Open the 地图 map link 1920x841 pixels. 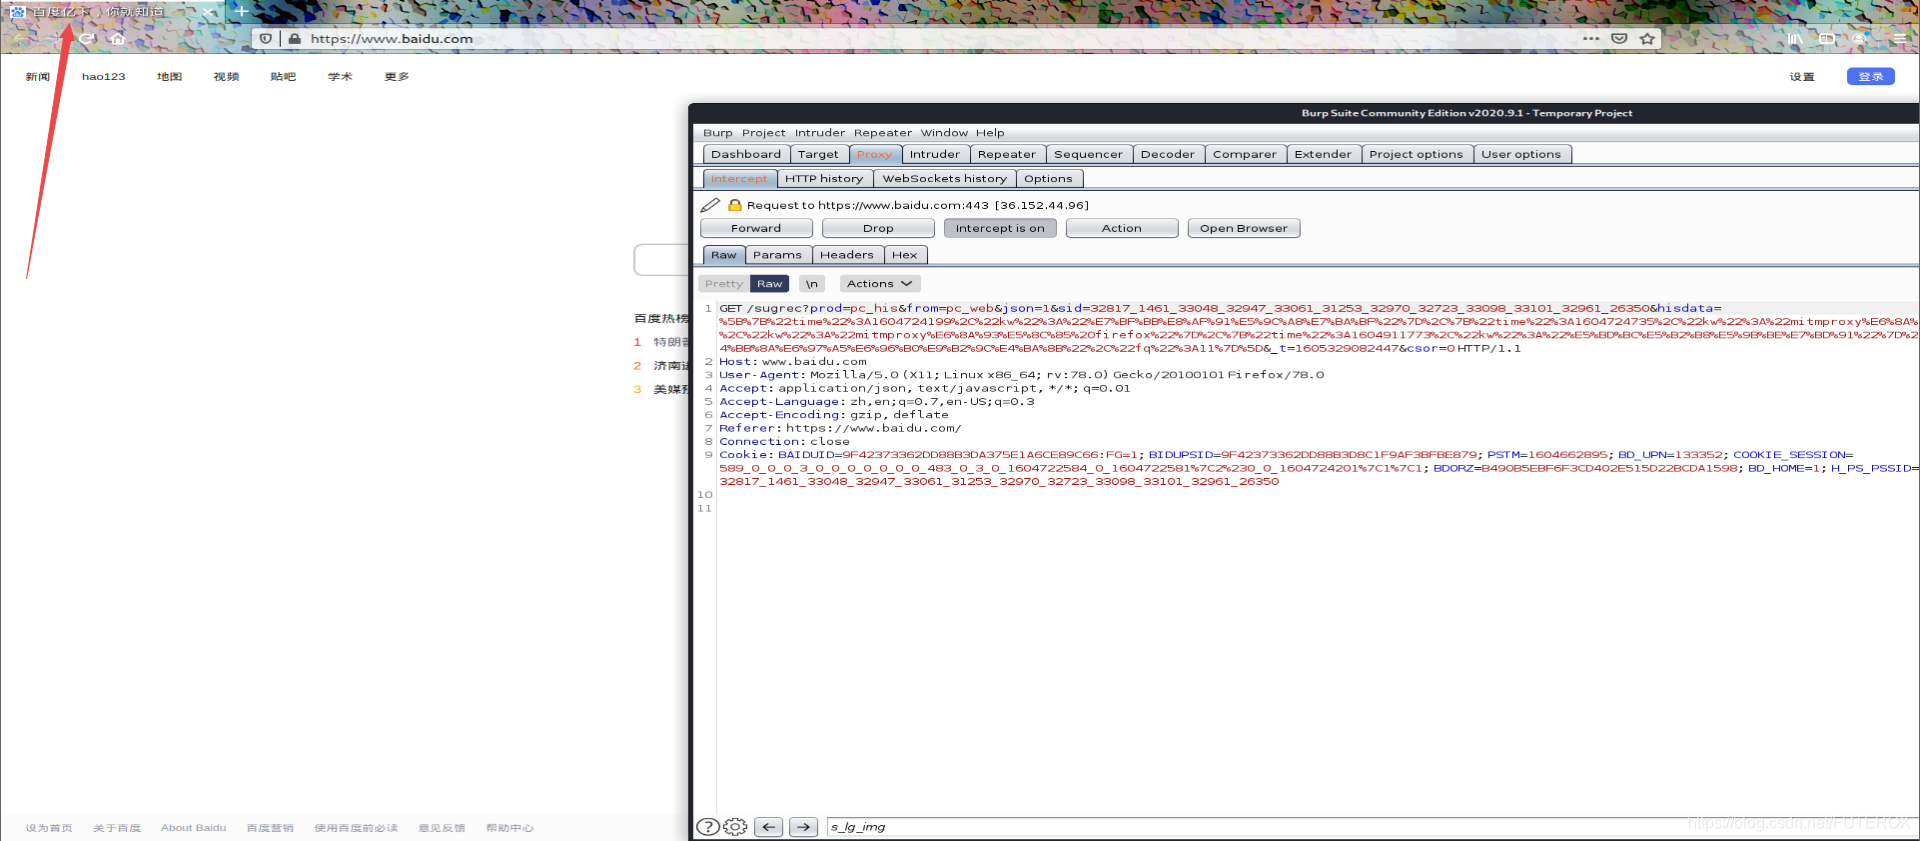tap(169, 77)
